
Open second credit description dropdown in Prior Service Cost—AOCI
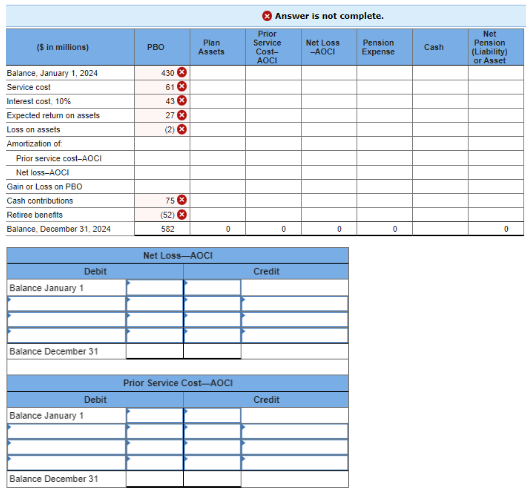(x=294, y=447)
